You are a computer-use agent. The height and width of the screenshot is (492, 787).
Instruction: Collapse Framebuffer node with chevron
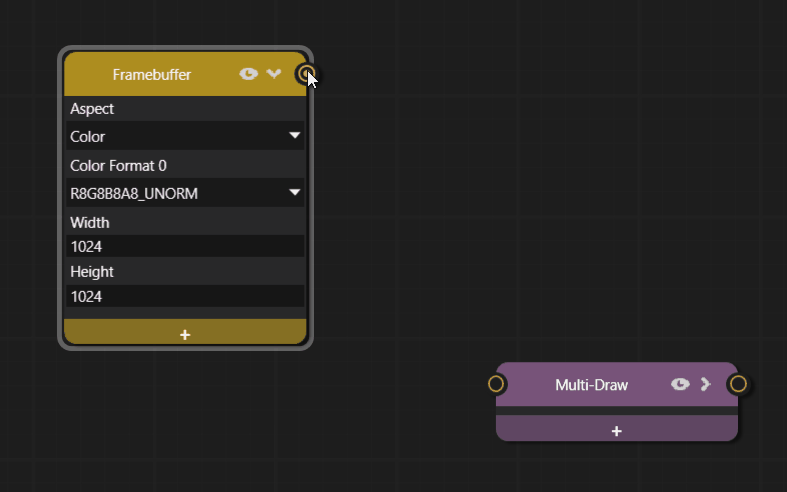pos(274,74)
